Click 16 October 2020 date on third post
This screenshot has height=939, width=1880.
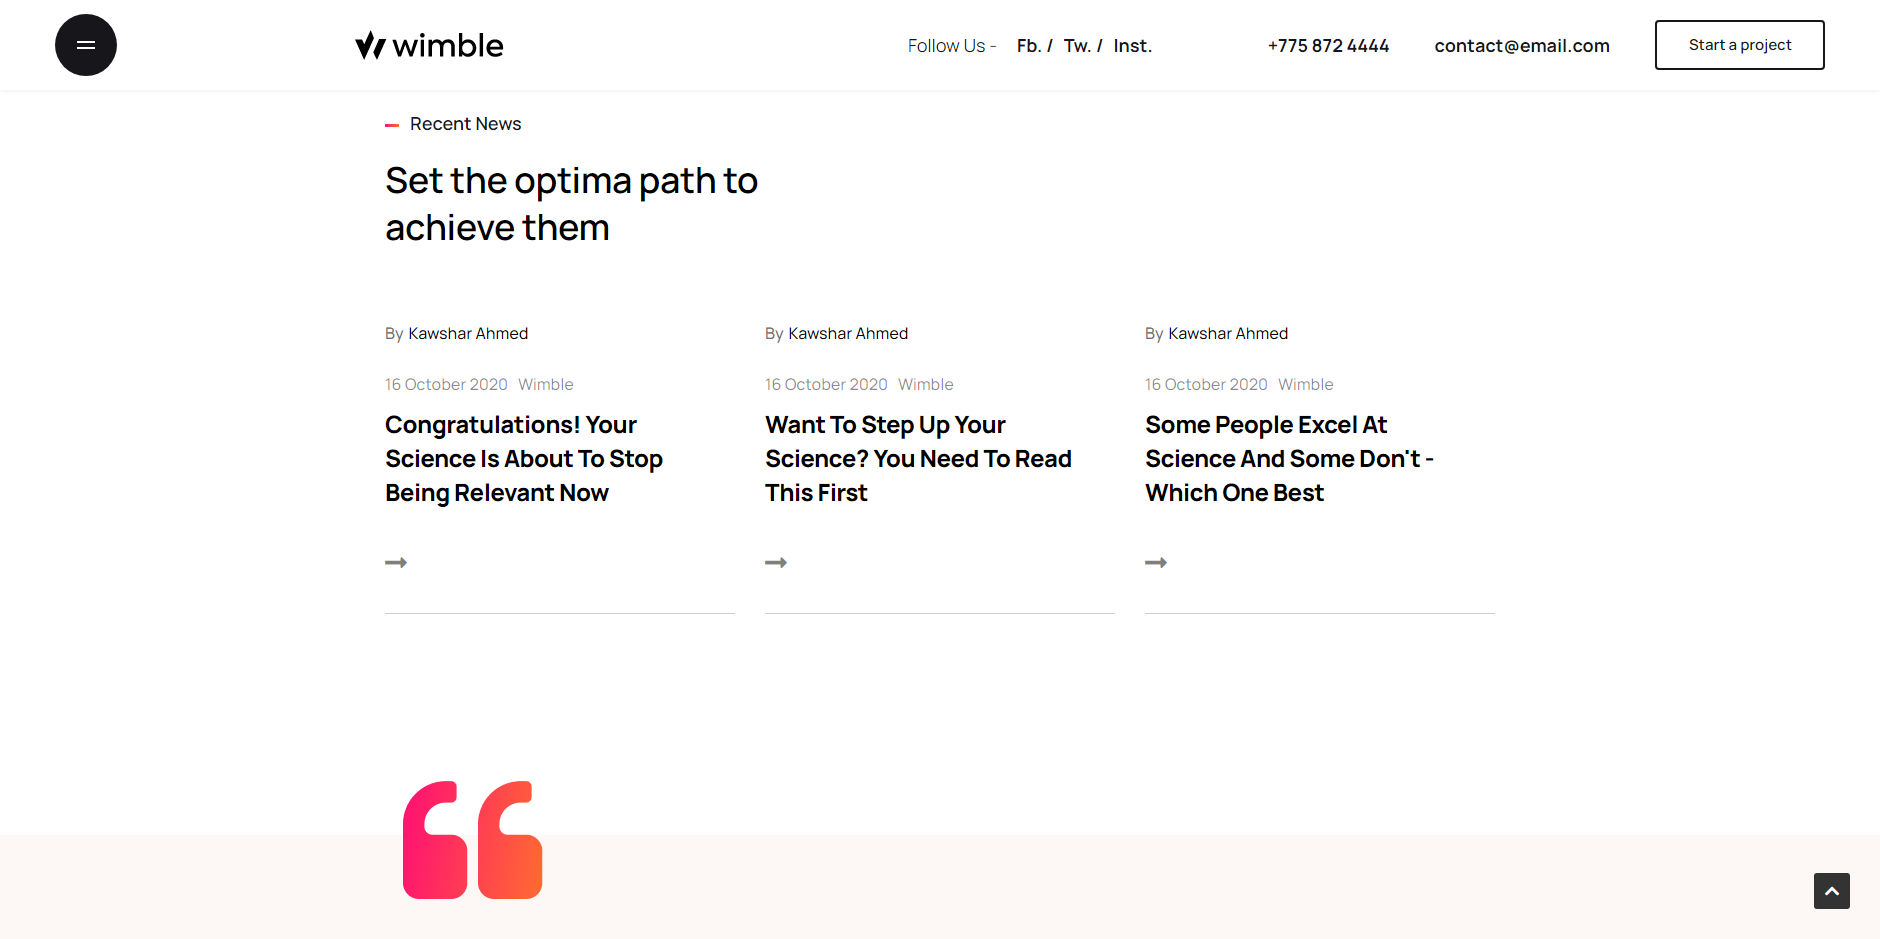(x=1206, y=385)
